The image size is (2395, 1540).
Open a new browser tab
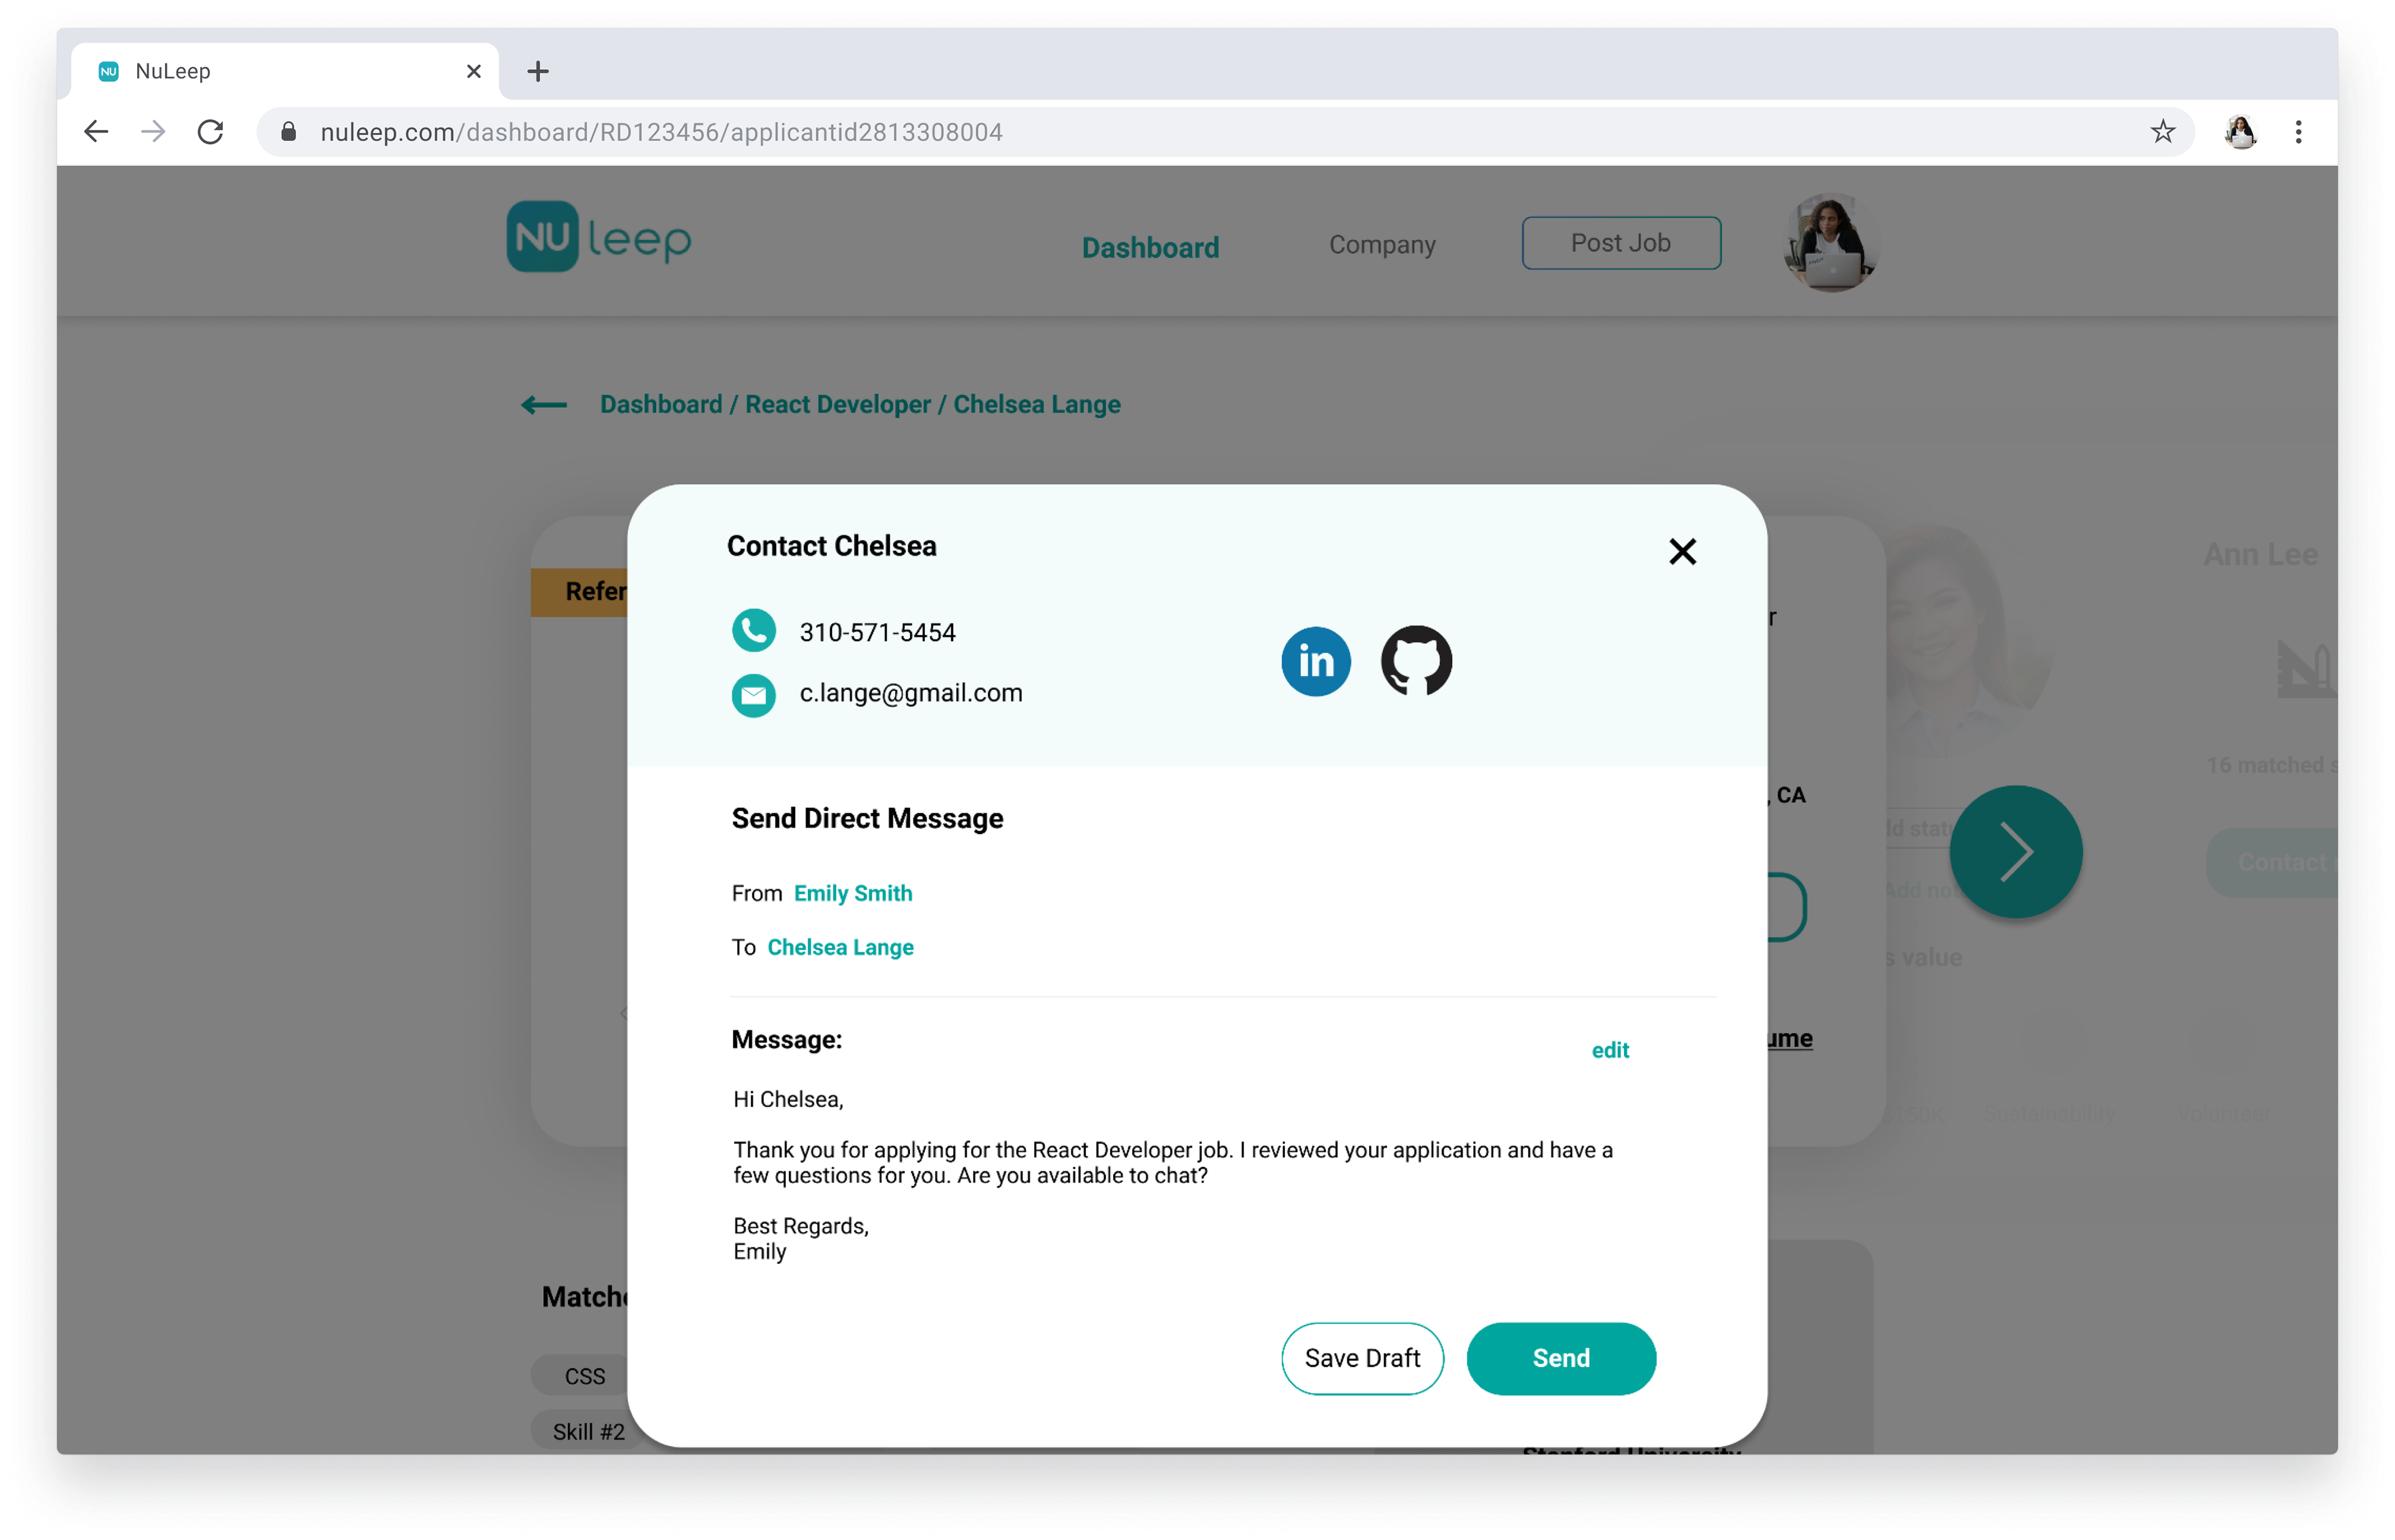[538, 71]
